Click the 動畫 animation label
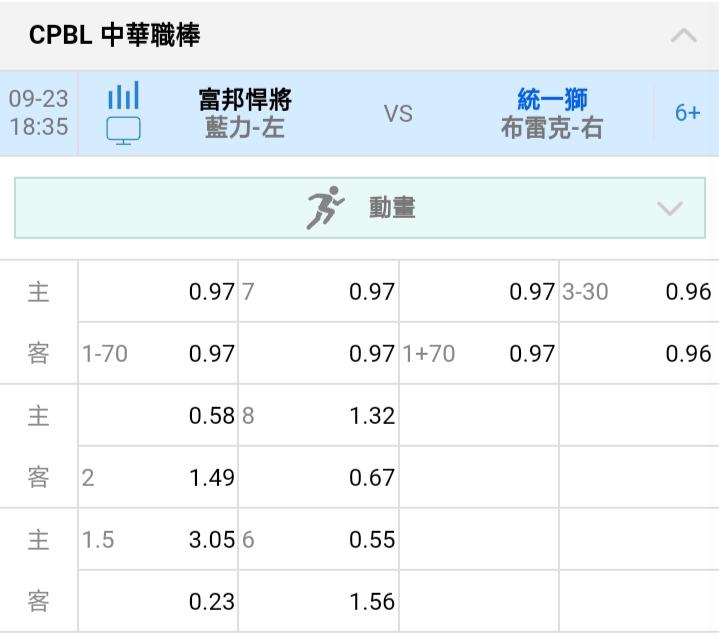719x638 pixels. pos(393,208)
